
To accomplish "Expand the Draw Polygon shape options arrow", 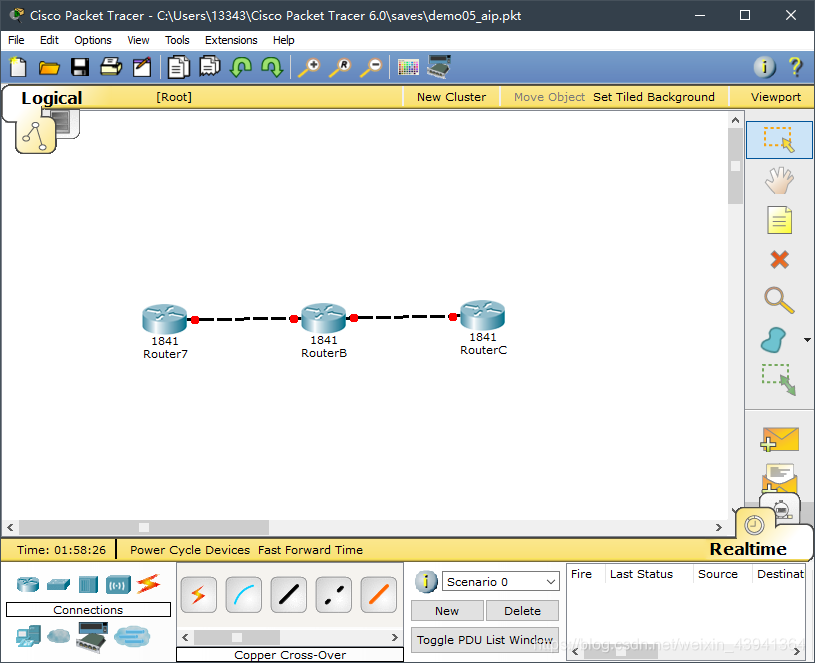I will 807,340.
